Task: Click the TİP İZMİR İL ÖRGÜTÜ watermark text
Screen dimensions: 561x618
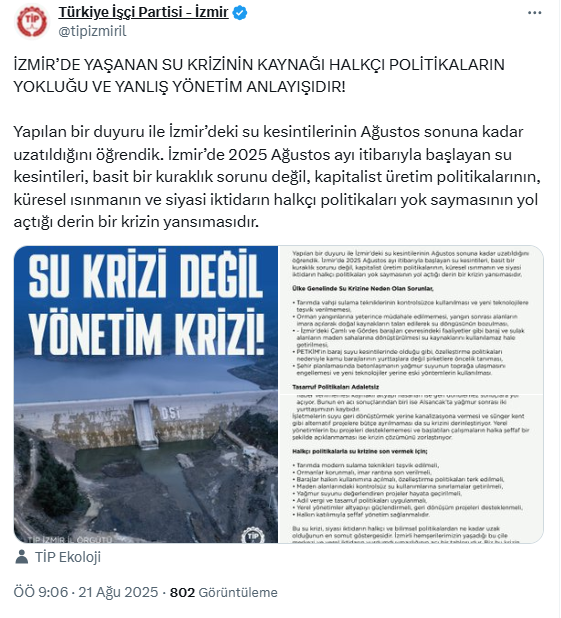Action: pyautogui.click(x=70, y=539)
